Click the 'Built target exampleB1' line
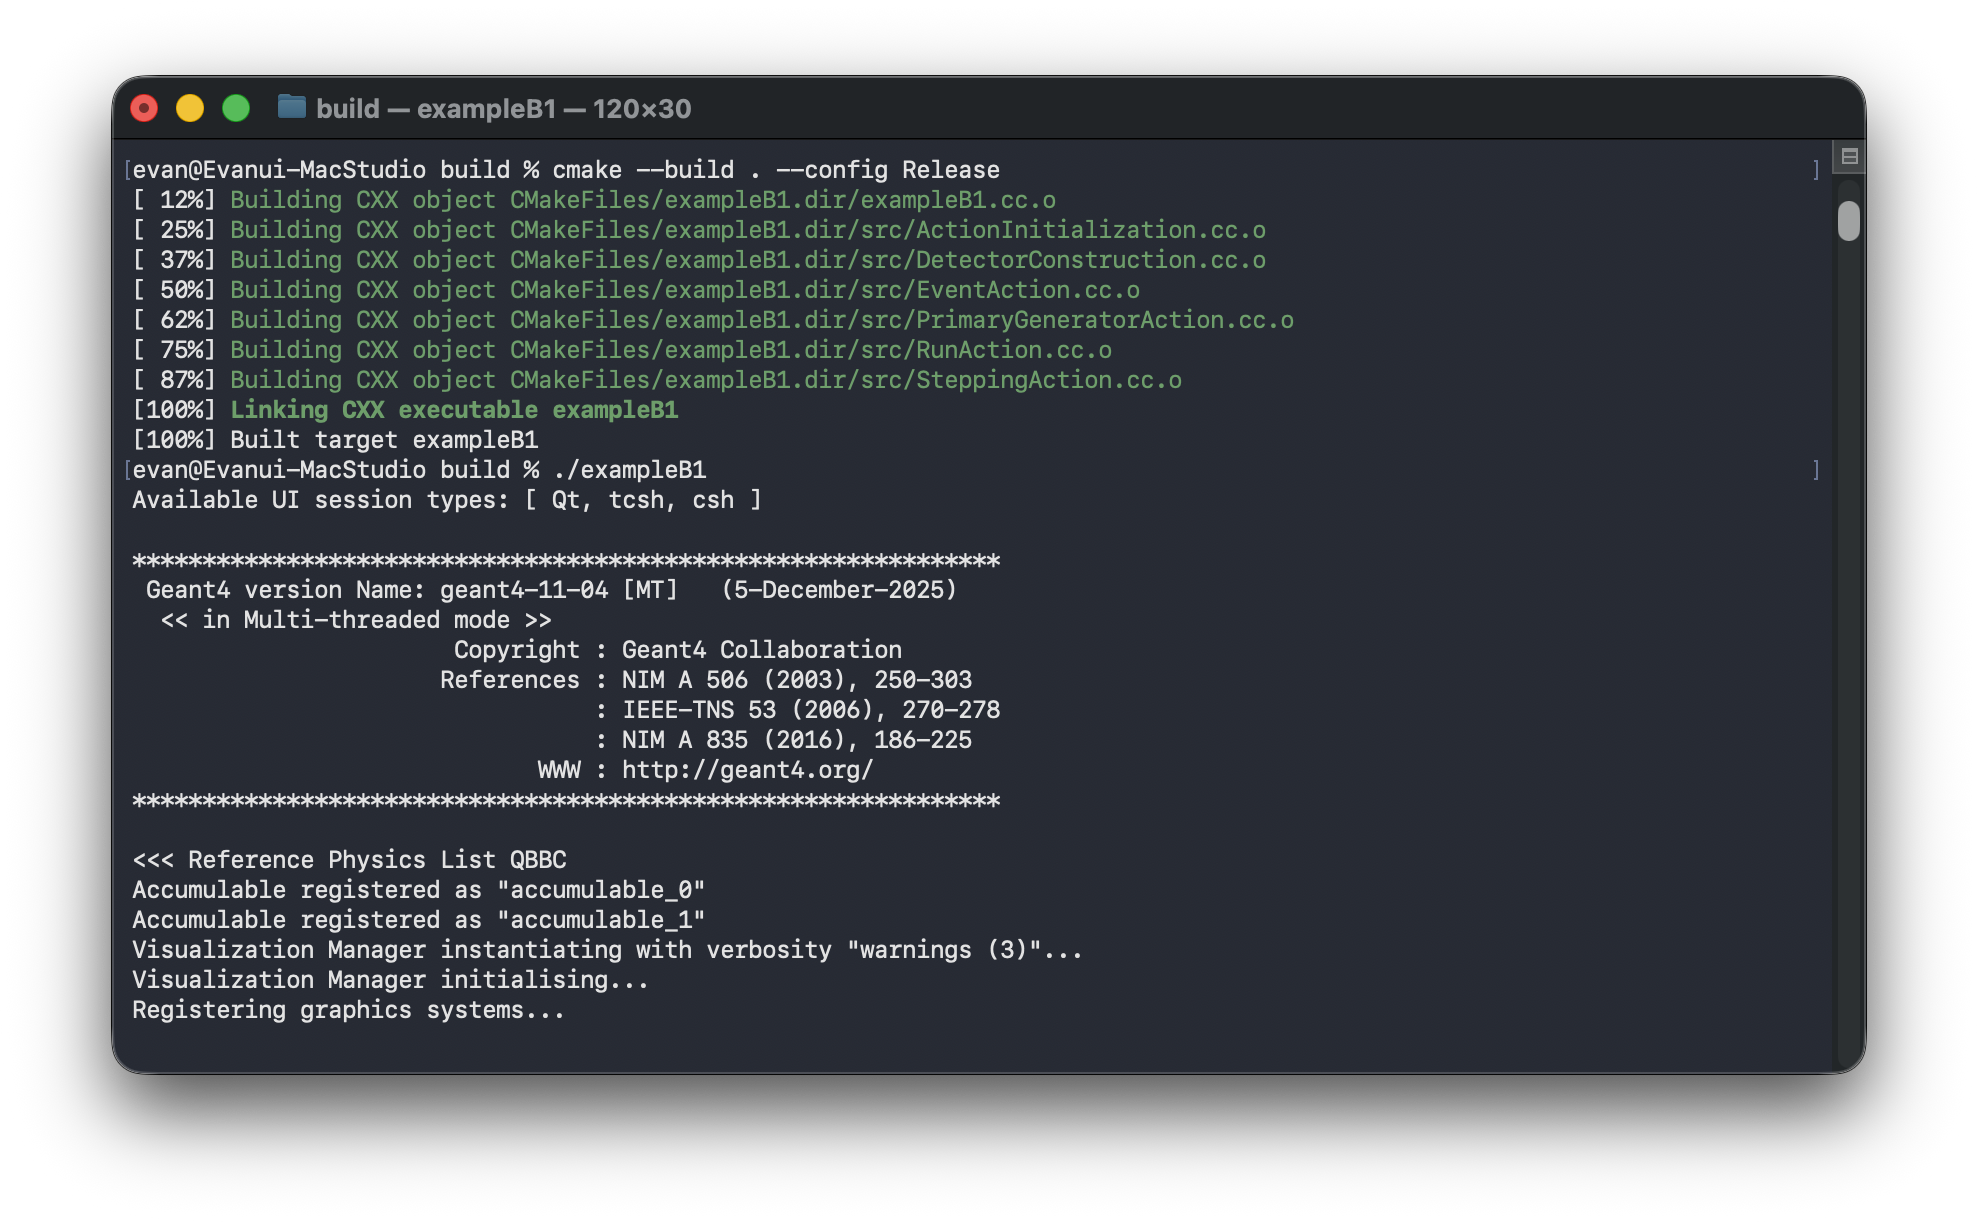1978x1222 pixels. pos(384,440)
